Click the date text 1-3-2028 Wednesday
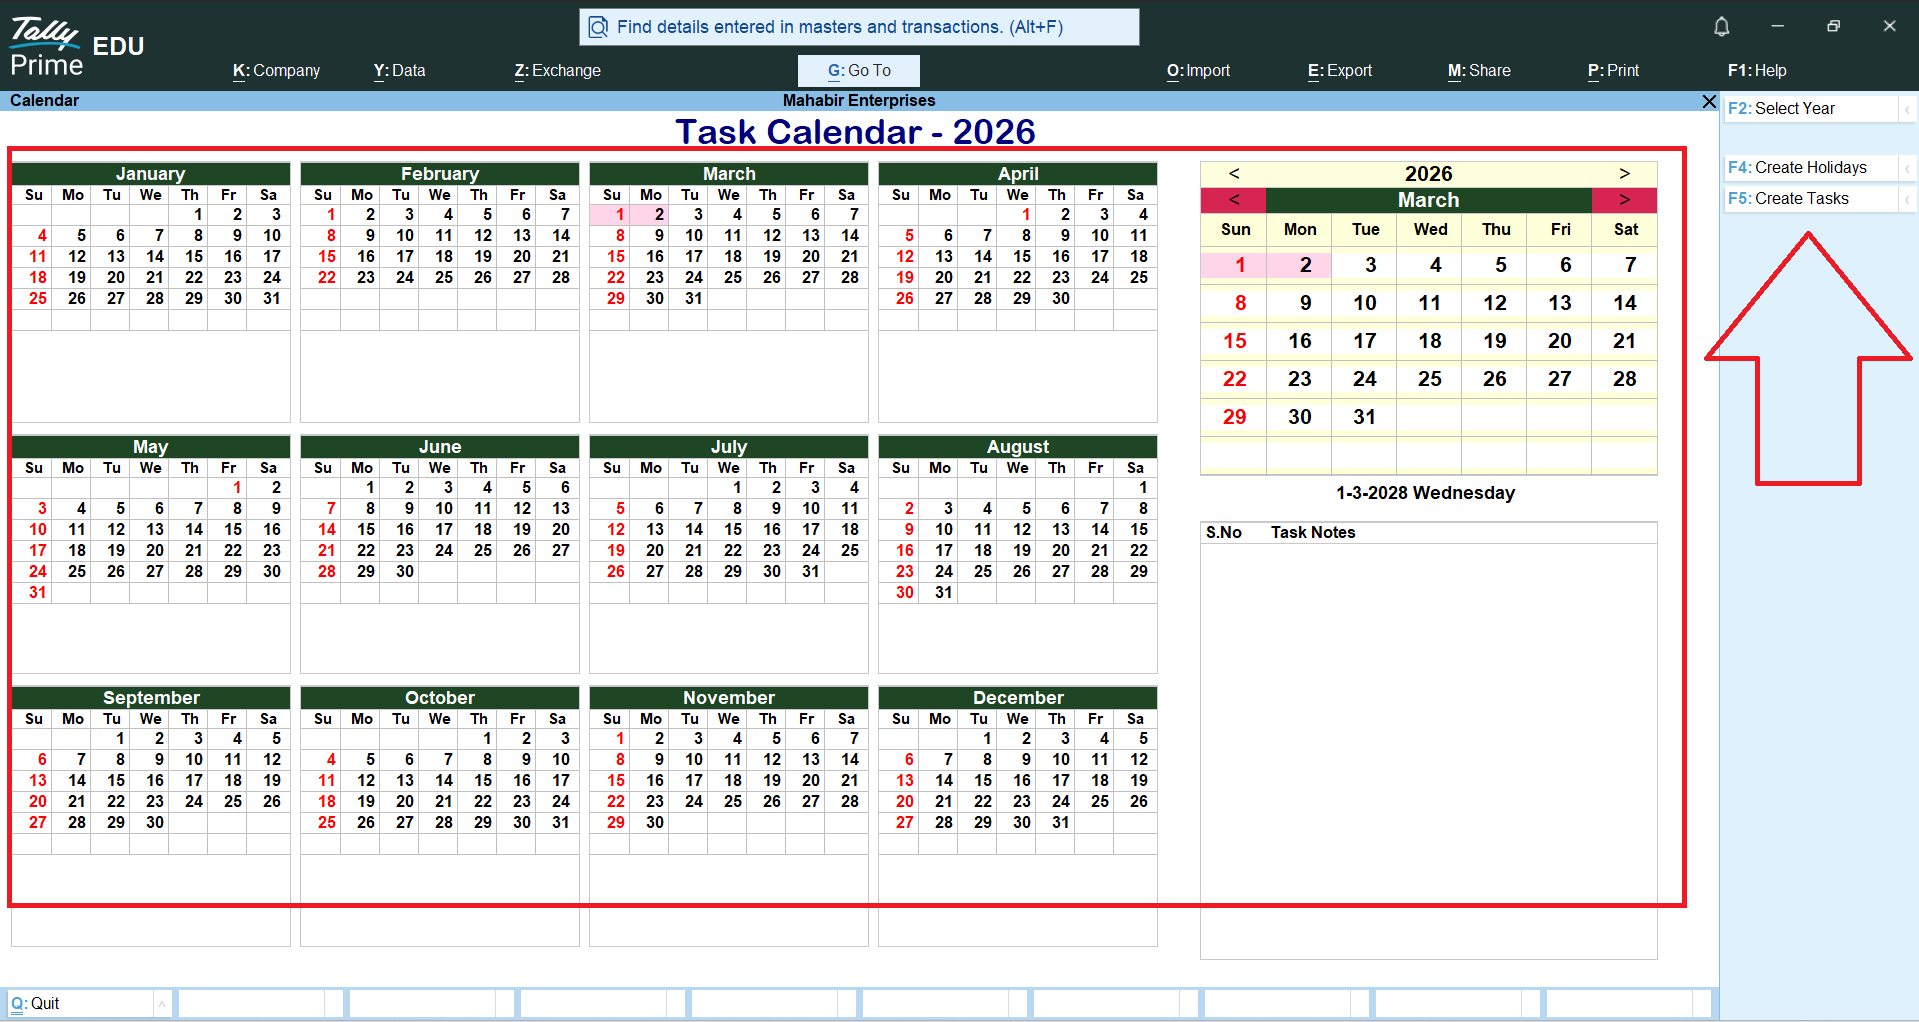Viewport: 1919px width, 1022px height. pos(1425,493)
